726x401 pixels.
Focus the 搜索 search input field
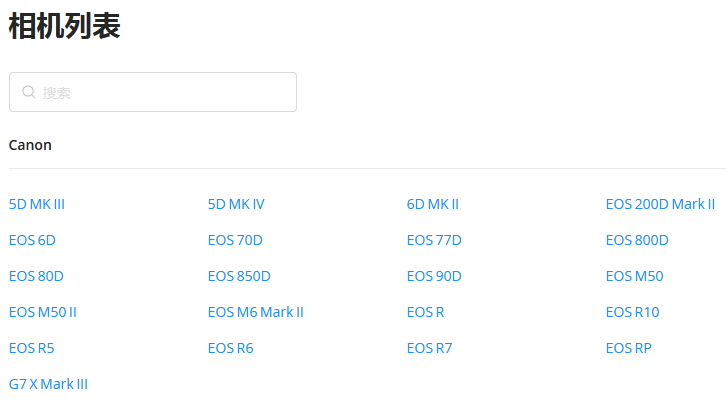point(153,92)
